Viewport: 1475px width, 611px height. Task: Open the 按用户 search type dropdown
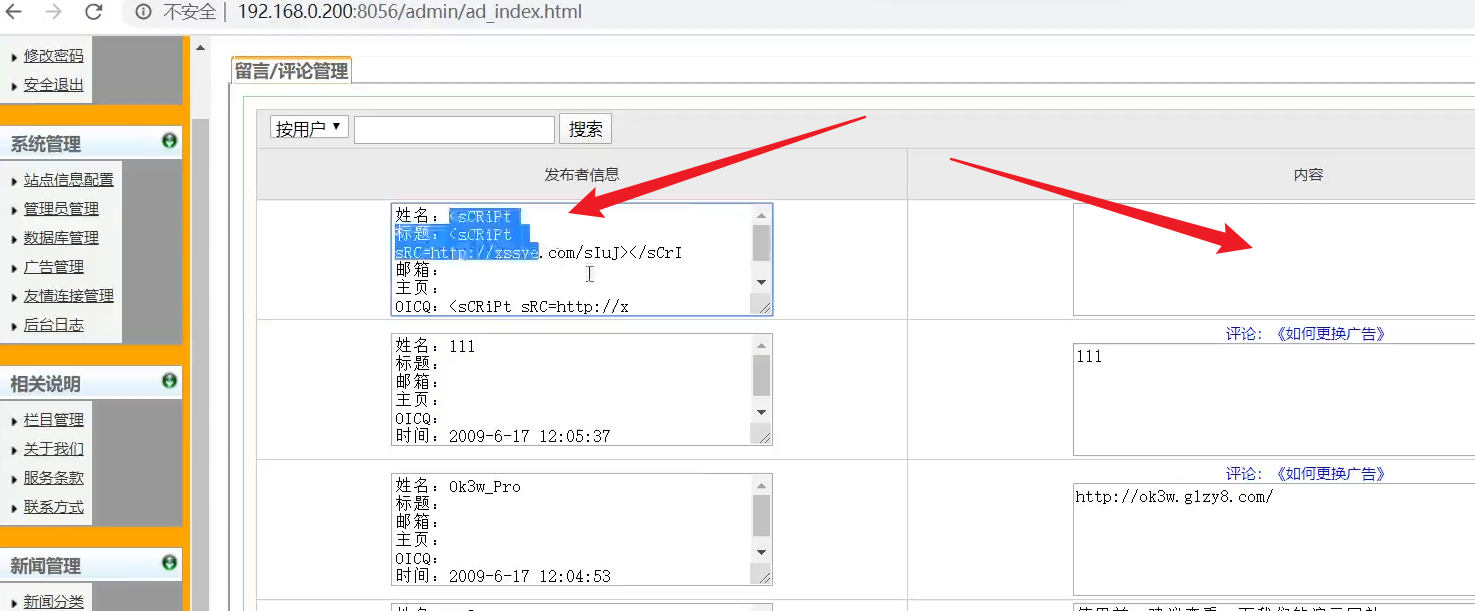coord(309,128)
